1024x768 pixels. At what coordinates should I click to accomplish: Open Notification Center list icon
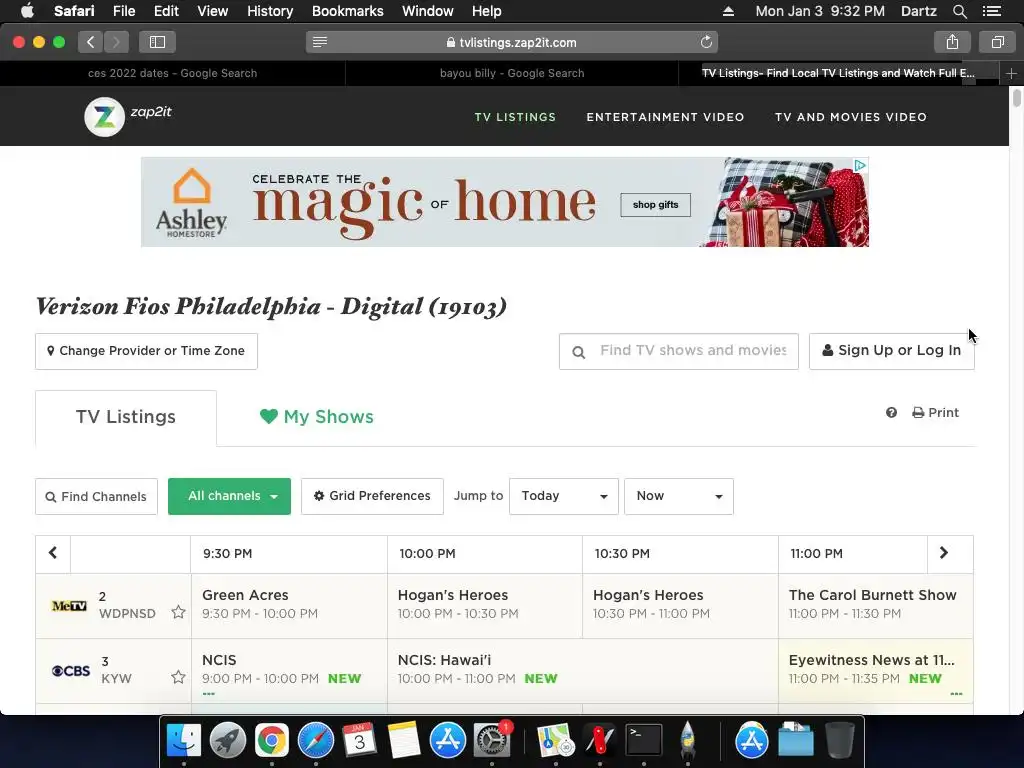point(992,11)
